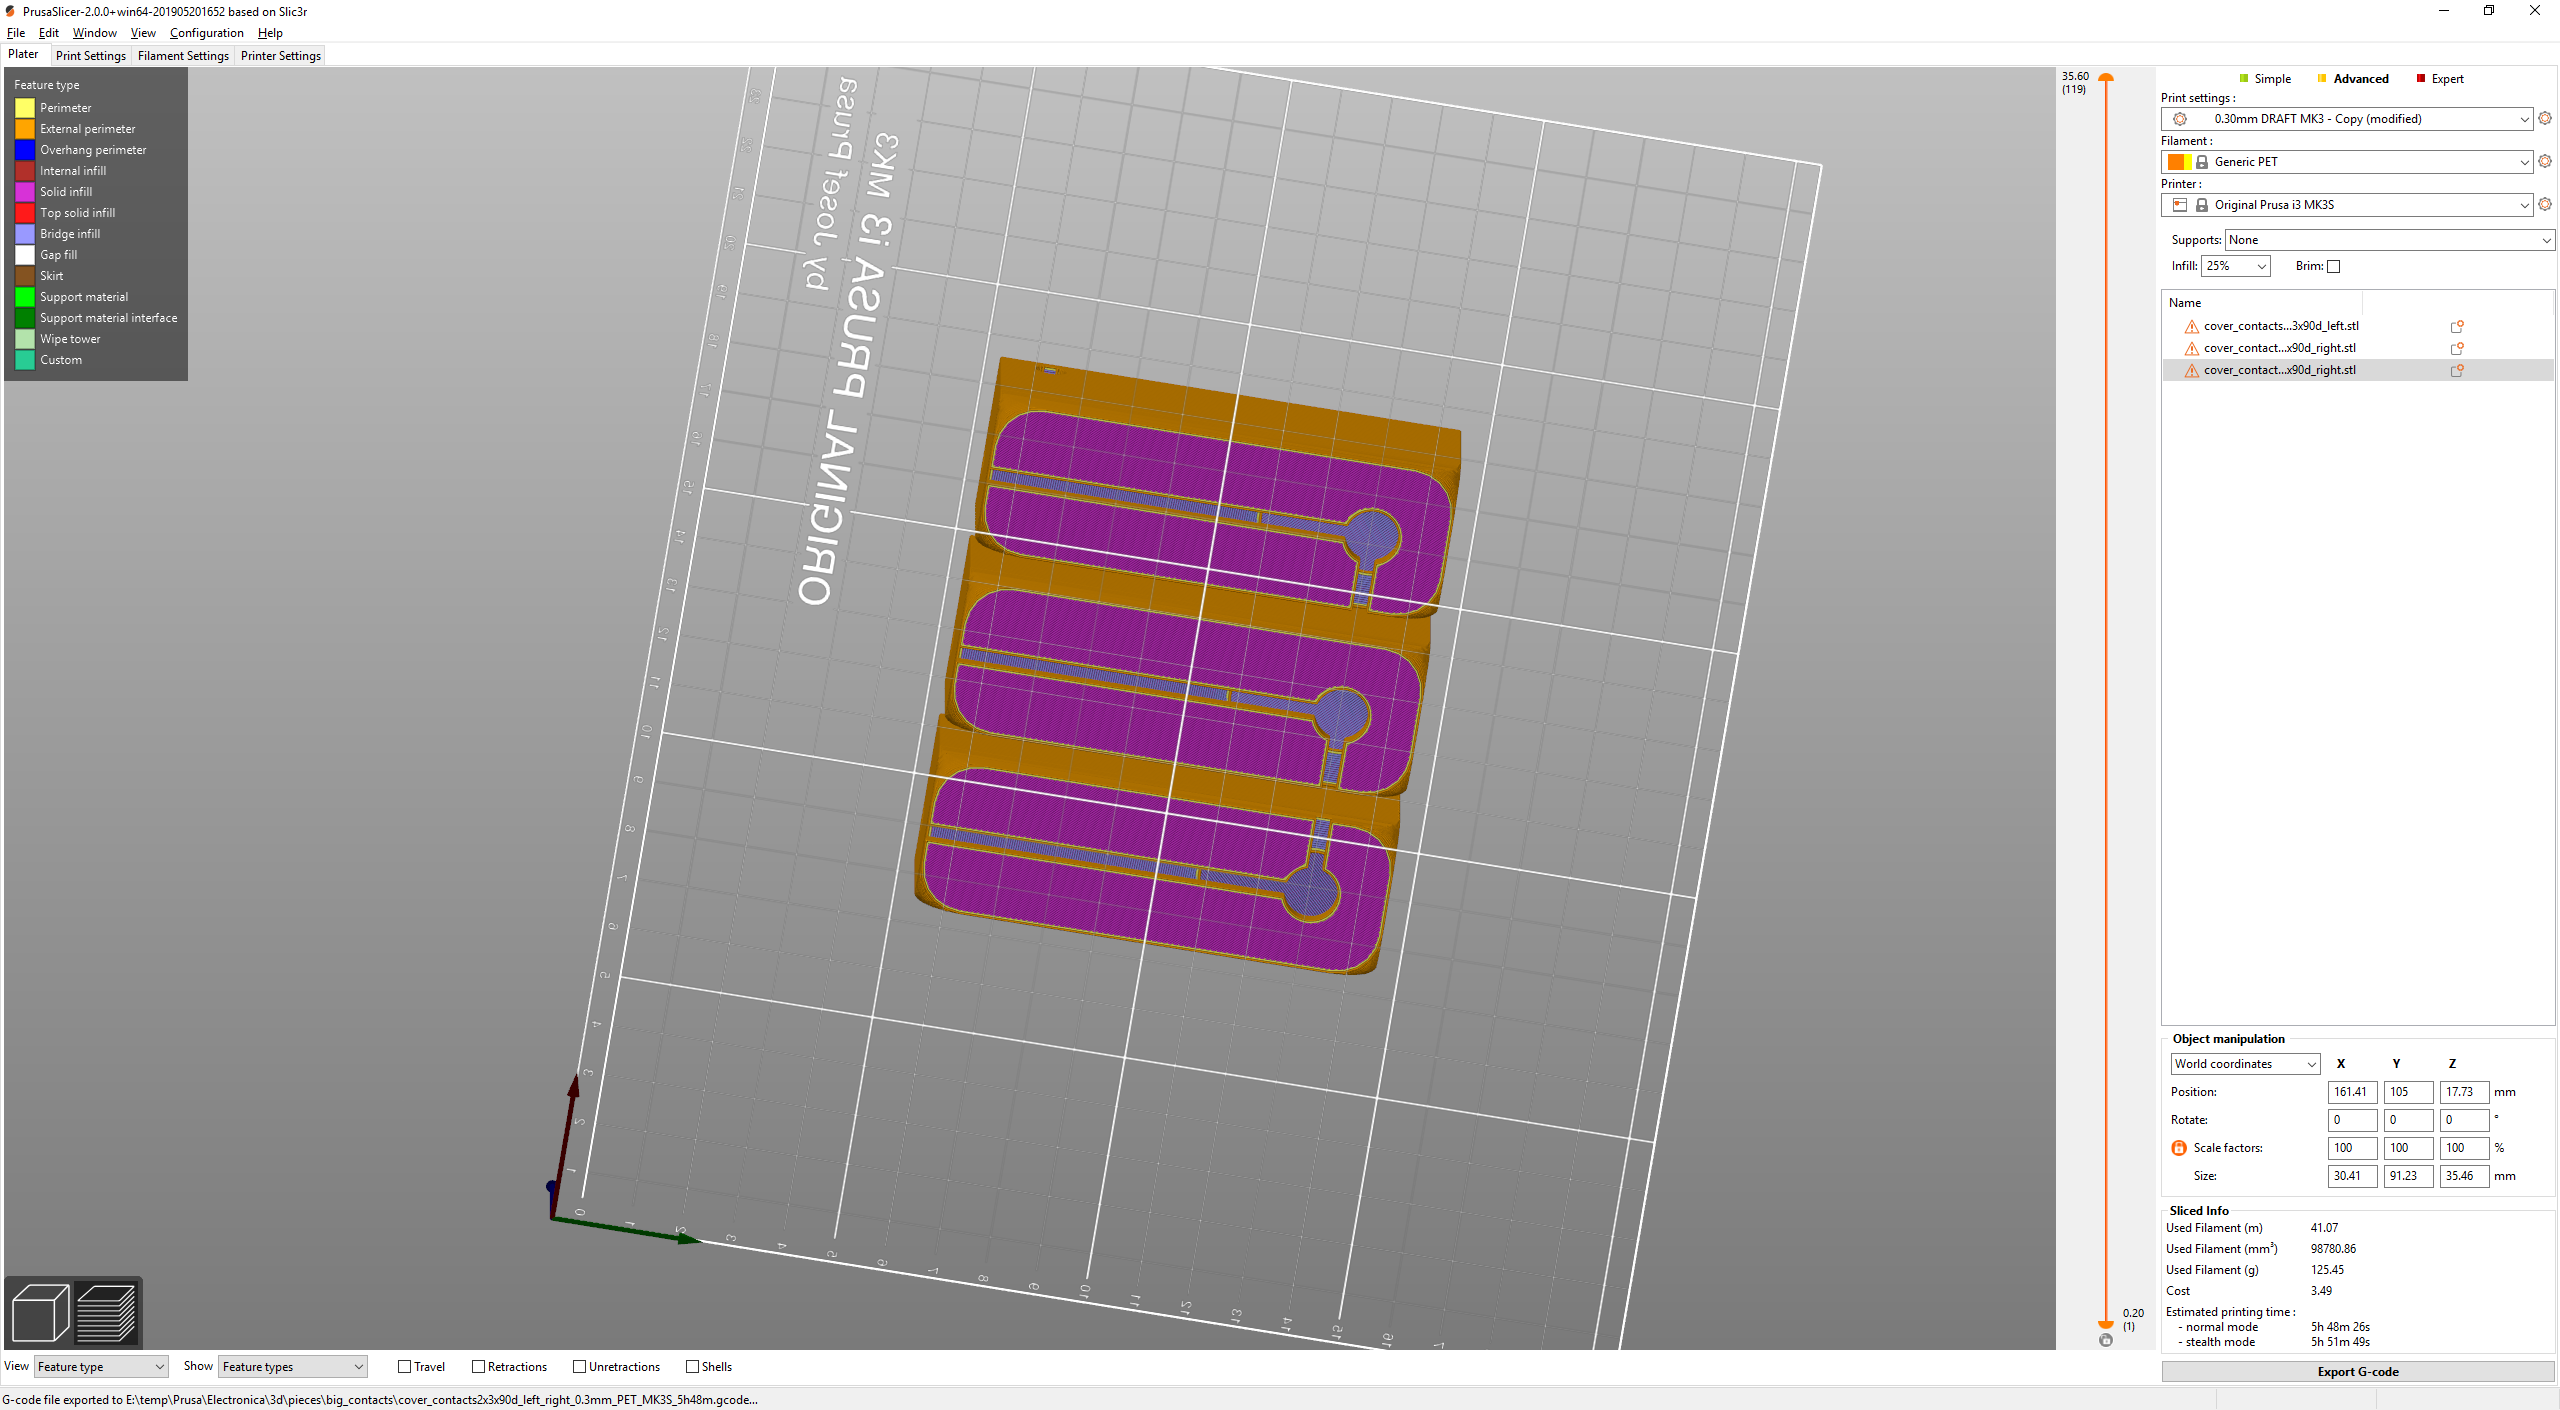
Task: Click the isometric view icon bottom-left
Action: [x=38, y=1313]
